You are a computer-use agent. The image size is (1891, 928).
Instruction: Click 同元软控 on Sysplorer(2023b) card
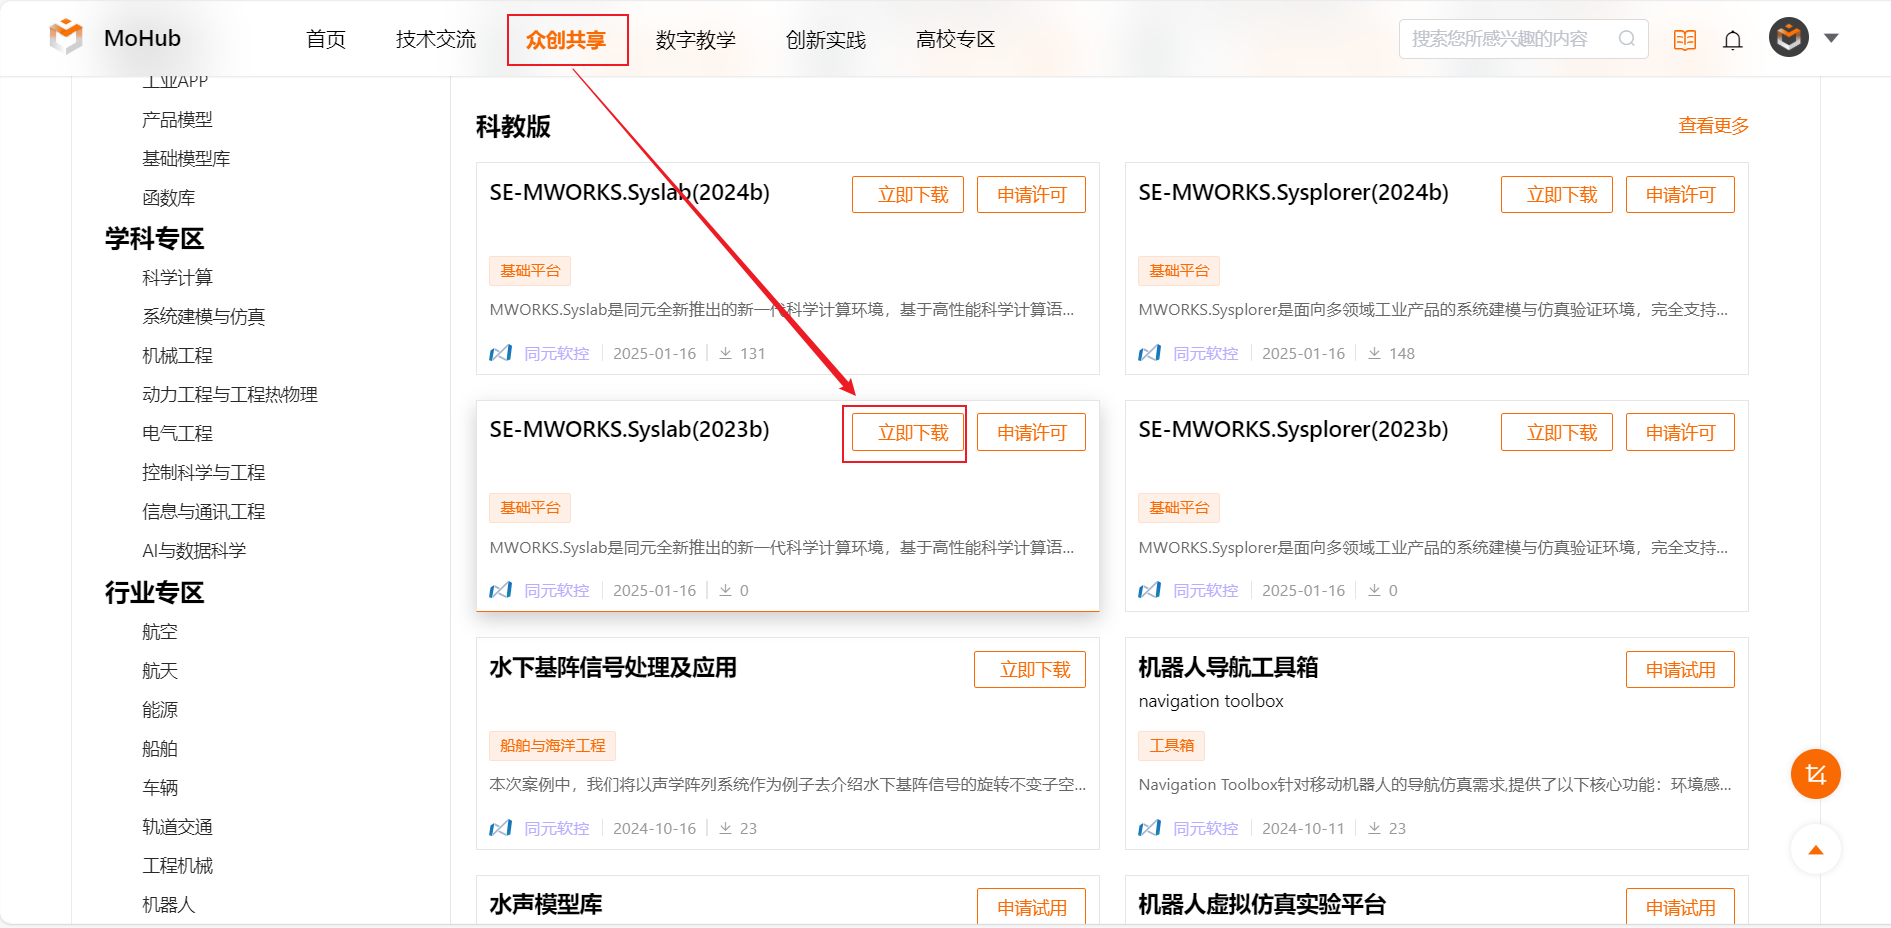pos(1205,590)
